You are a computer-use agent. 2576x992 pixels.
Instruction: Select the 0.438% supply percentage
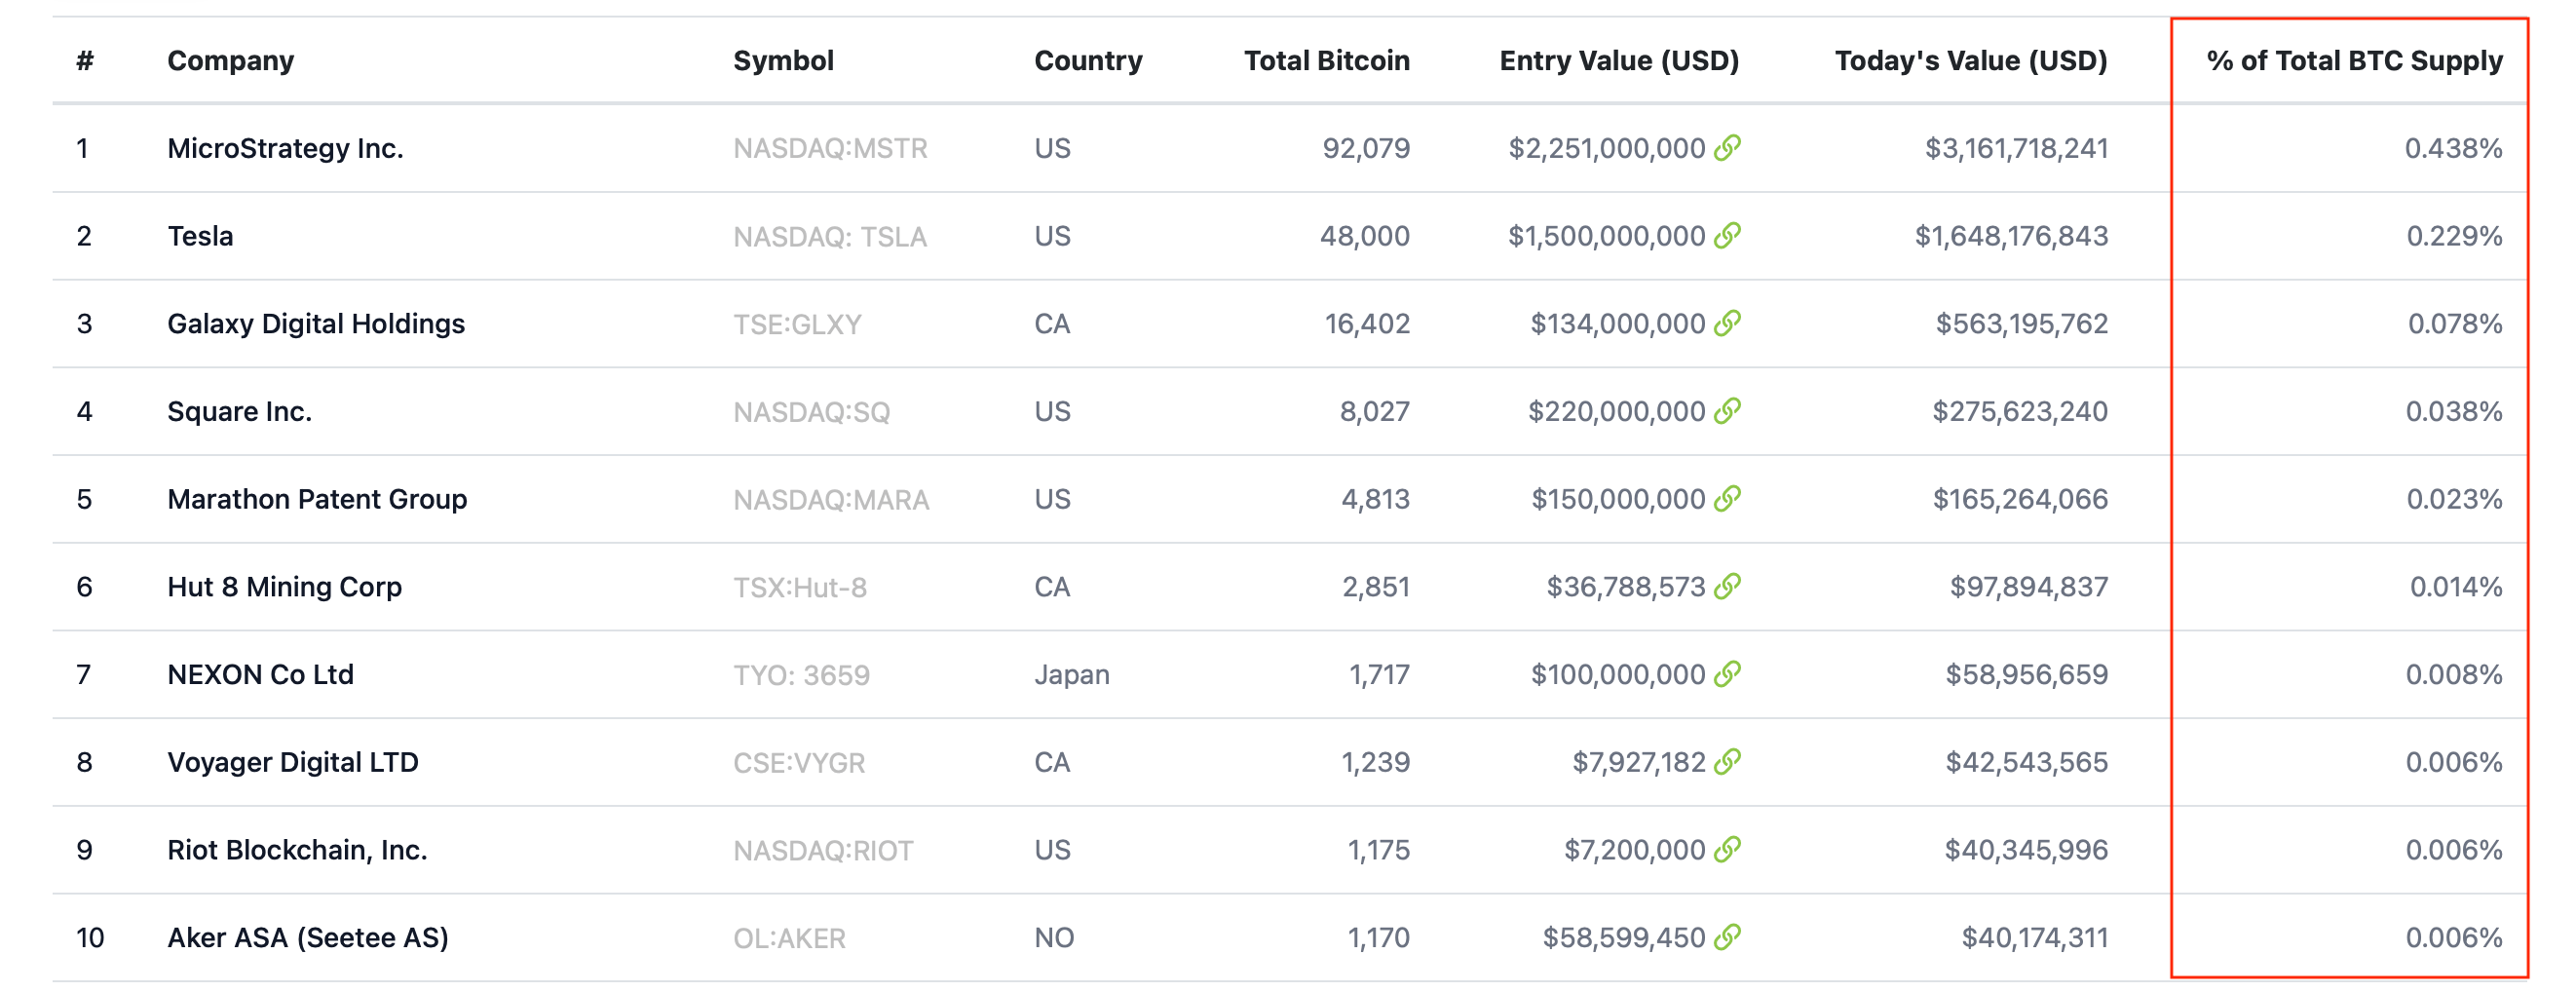(2454, 149)
